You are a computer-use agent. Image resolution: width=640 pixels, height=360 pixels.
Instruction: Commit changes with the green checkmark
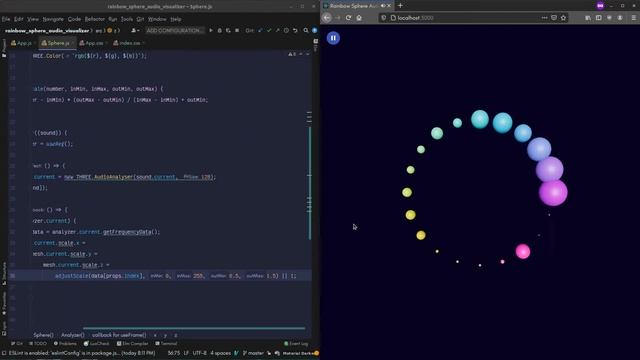click(x=269, y=31)
